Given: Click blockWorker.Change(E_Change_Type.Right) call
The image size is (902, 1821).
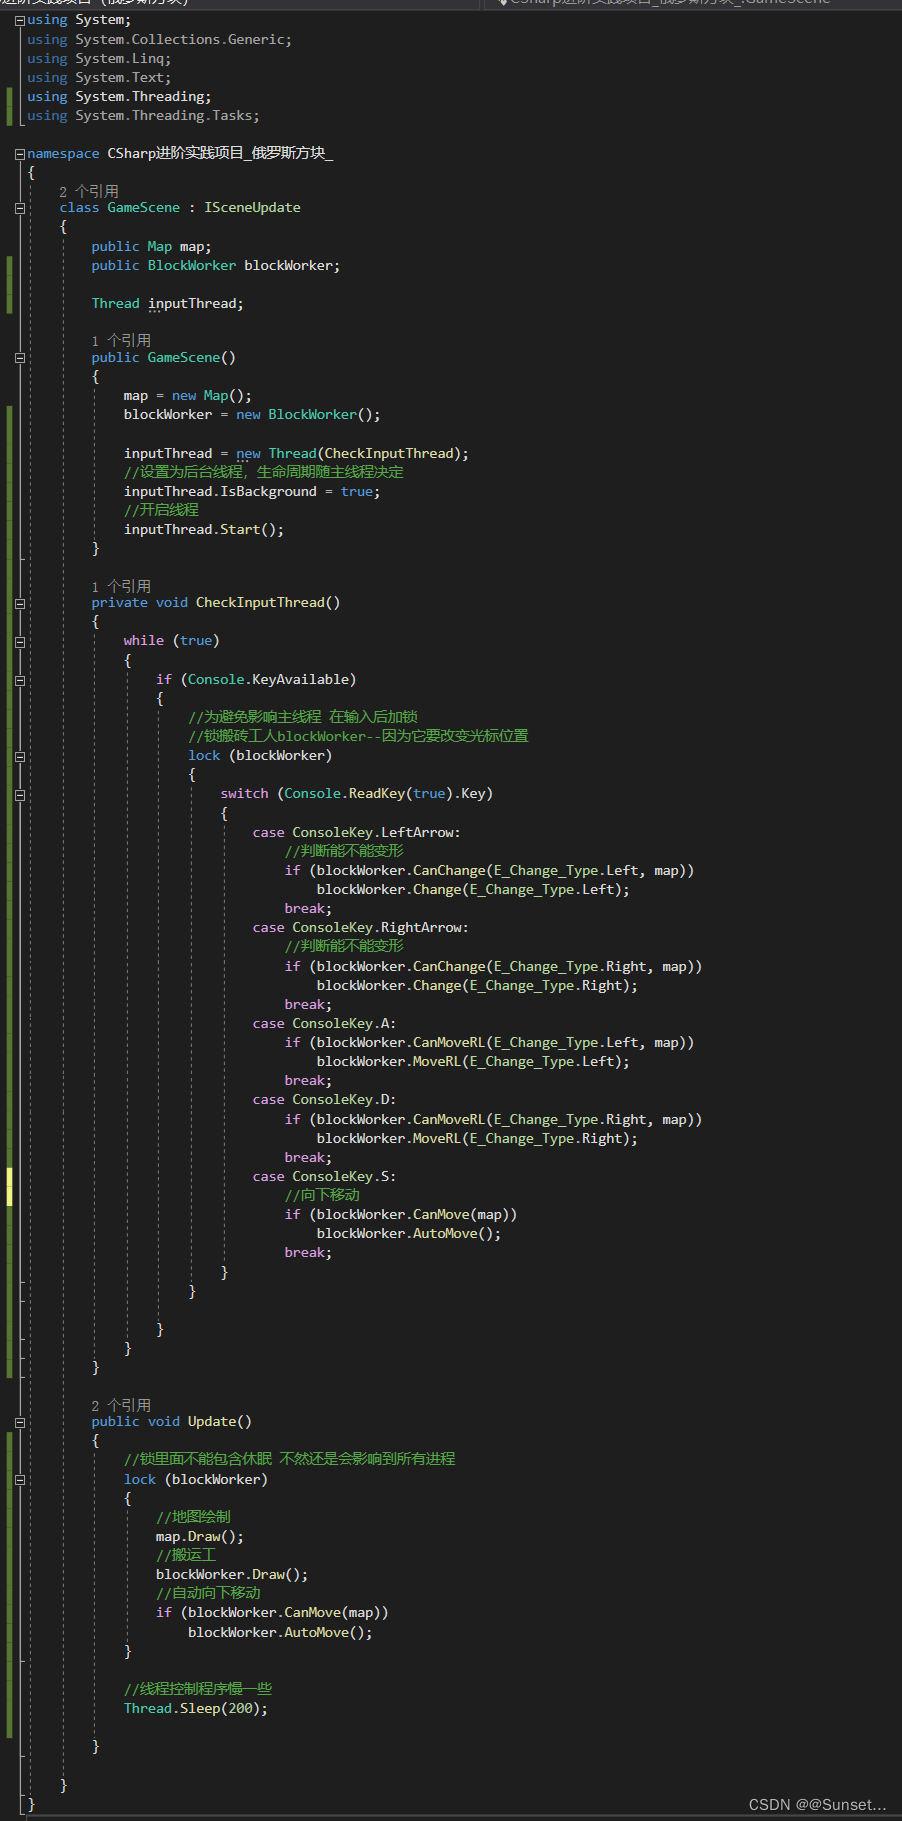Looking at the screenshot, I should [x=477, y=985].
